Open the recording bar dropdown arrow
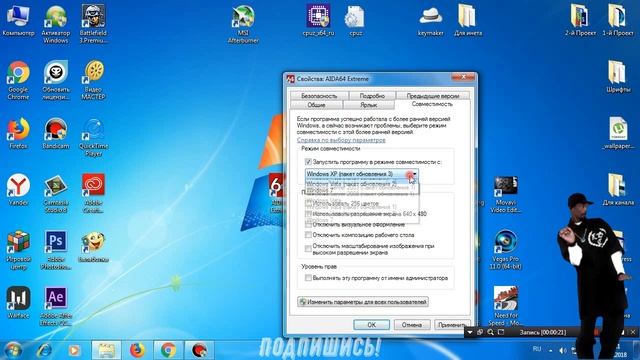 470,332
